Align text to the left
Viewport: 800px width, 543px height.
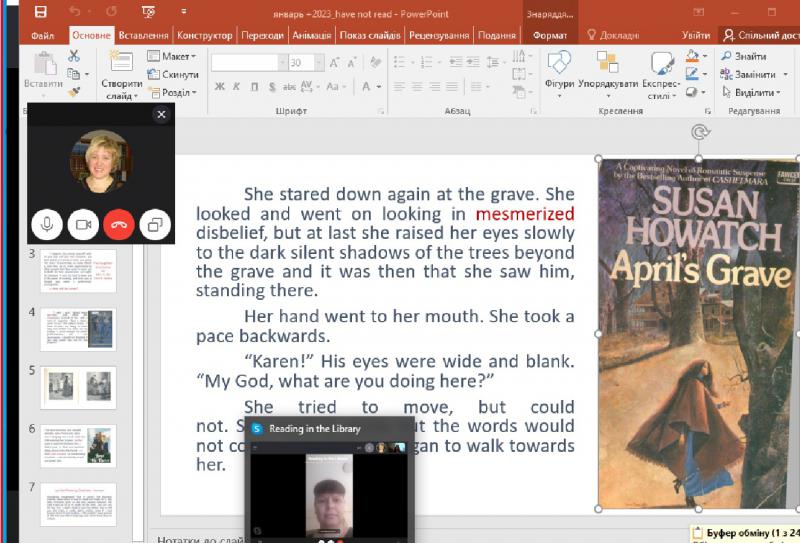(399, 87)
